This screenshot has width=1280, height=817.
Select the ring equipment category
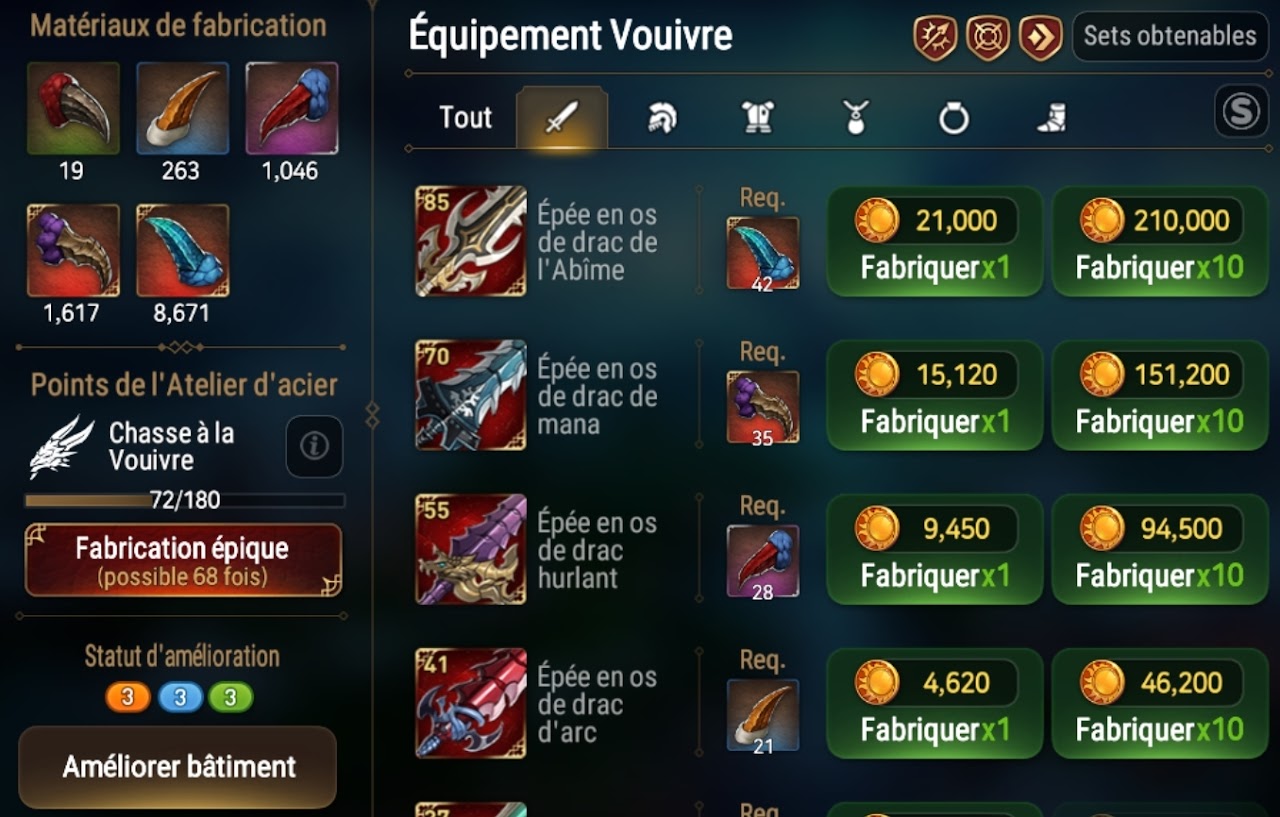(953, 118)
